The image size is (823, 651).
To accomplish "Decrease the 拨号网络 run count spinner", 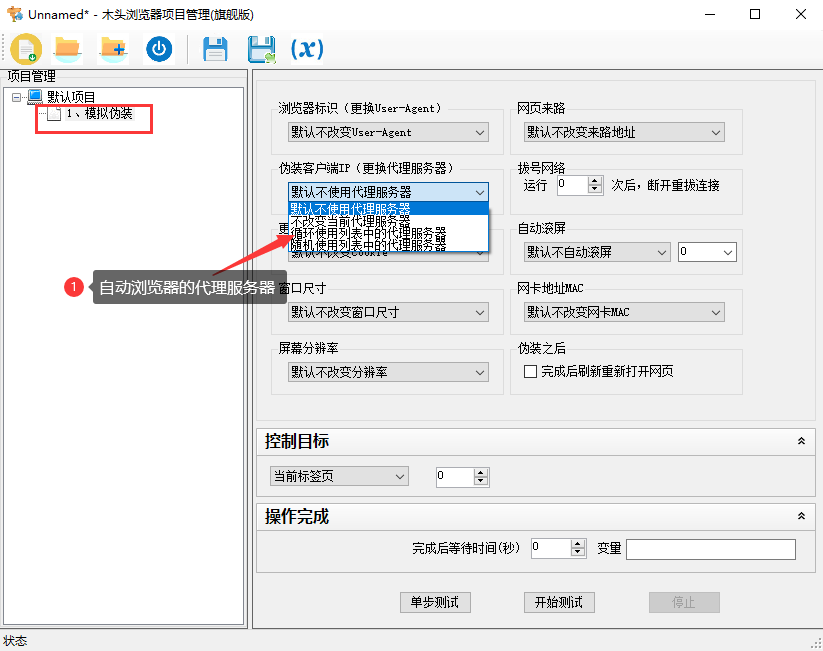I will coord(595,189).
